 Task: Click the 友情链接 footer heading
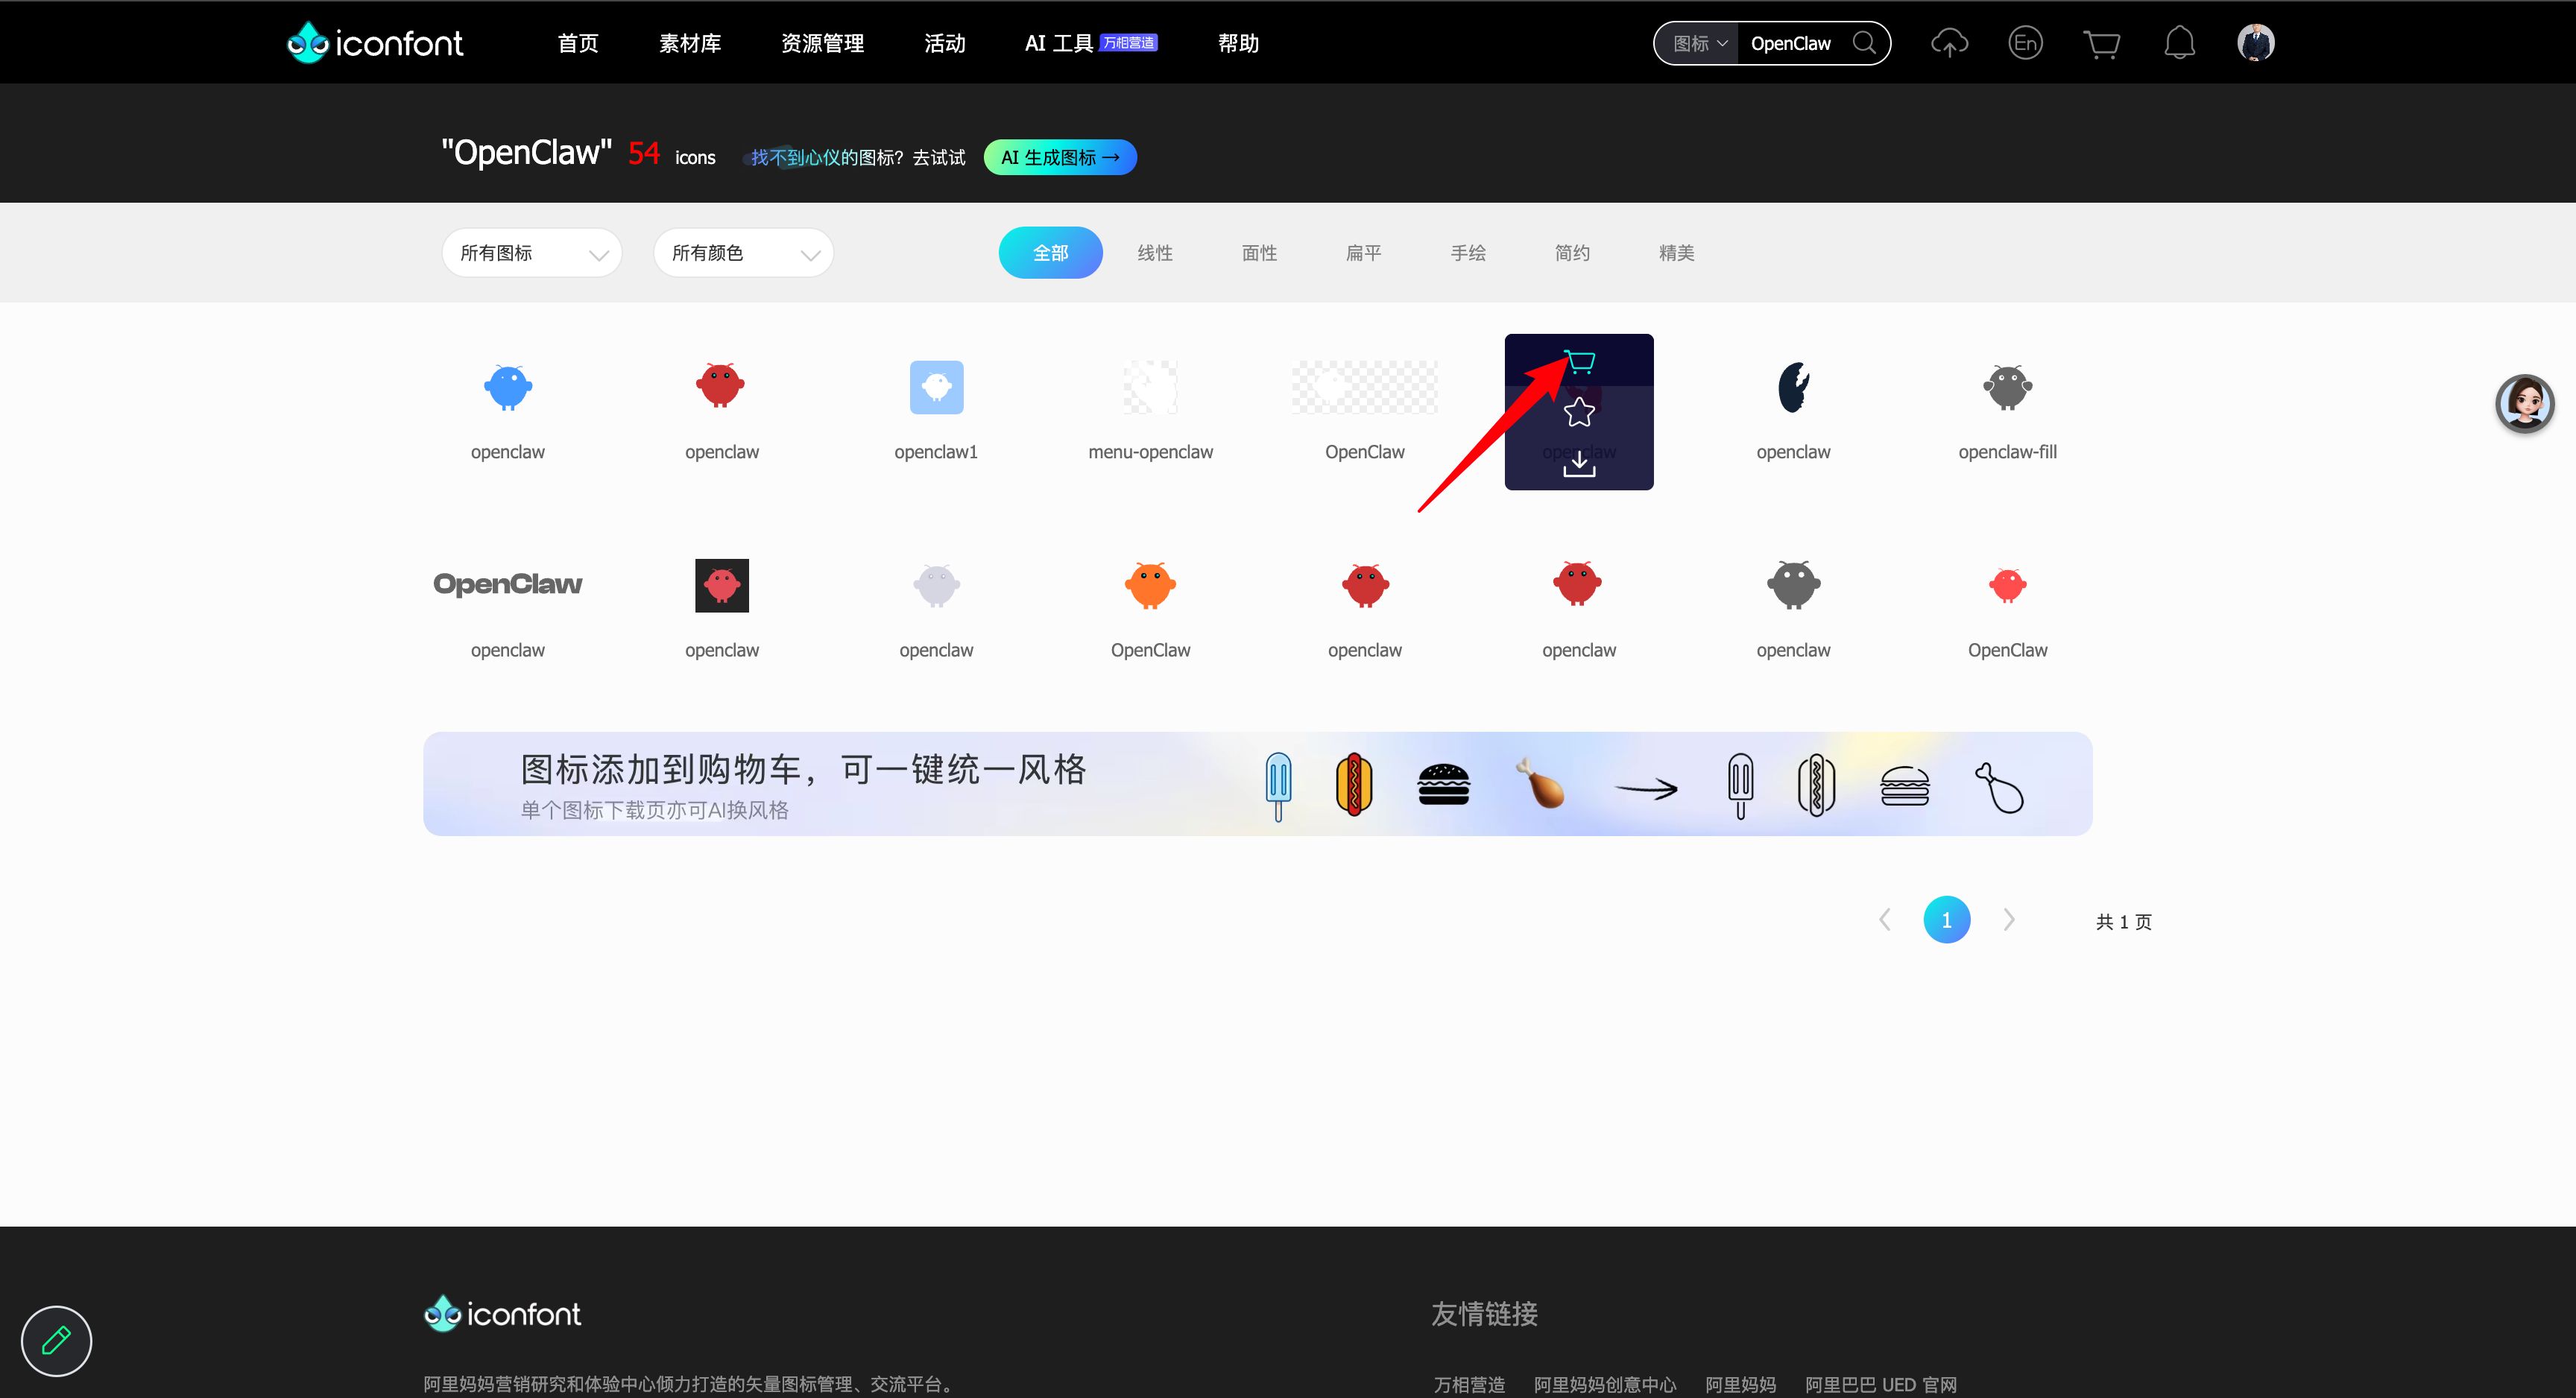click(x=1484, y=1313)
